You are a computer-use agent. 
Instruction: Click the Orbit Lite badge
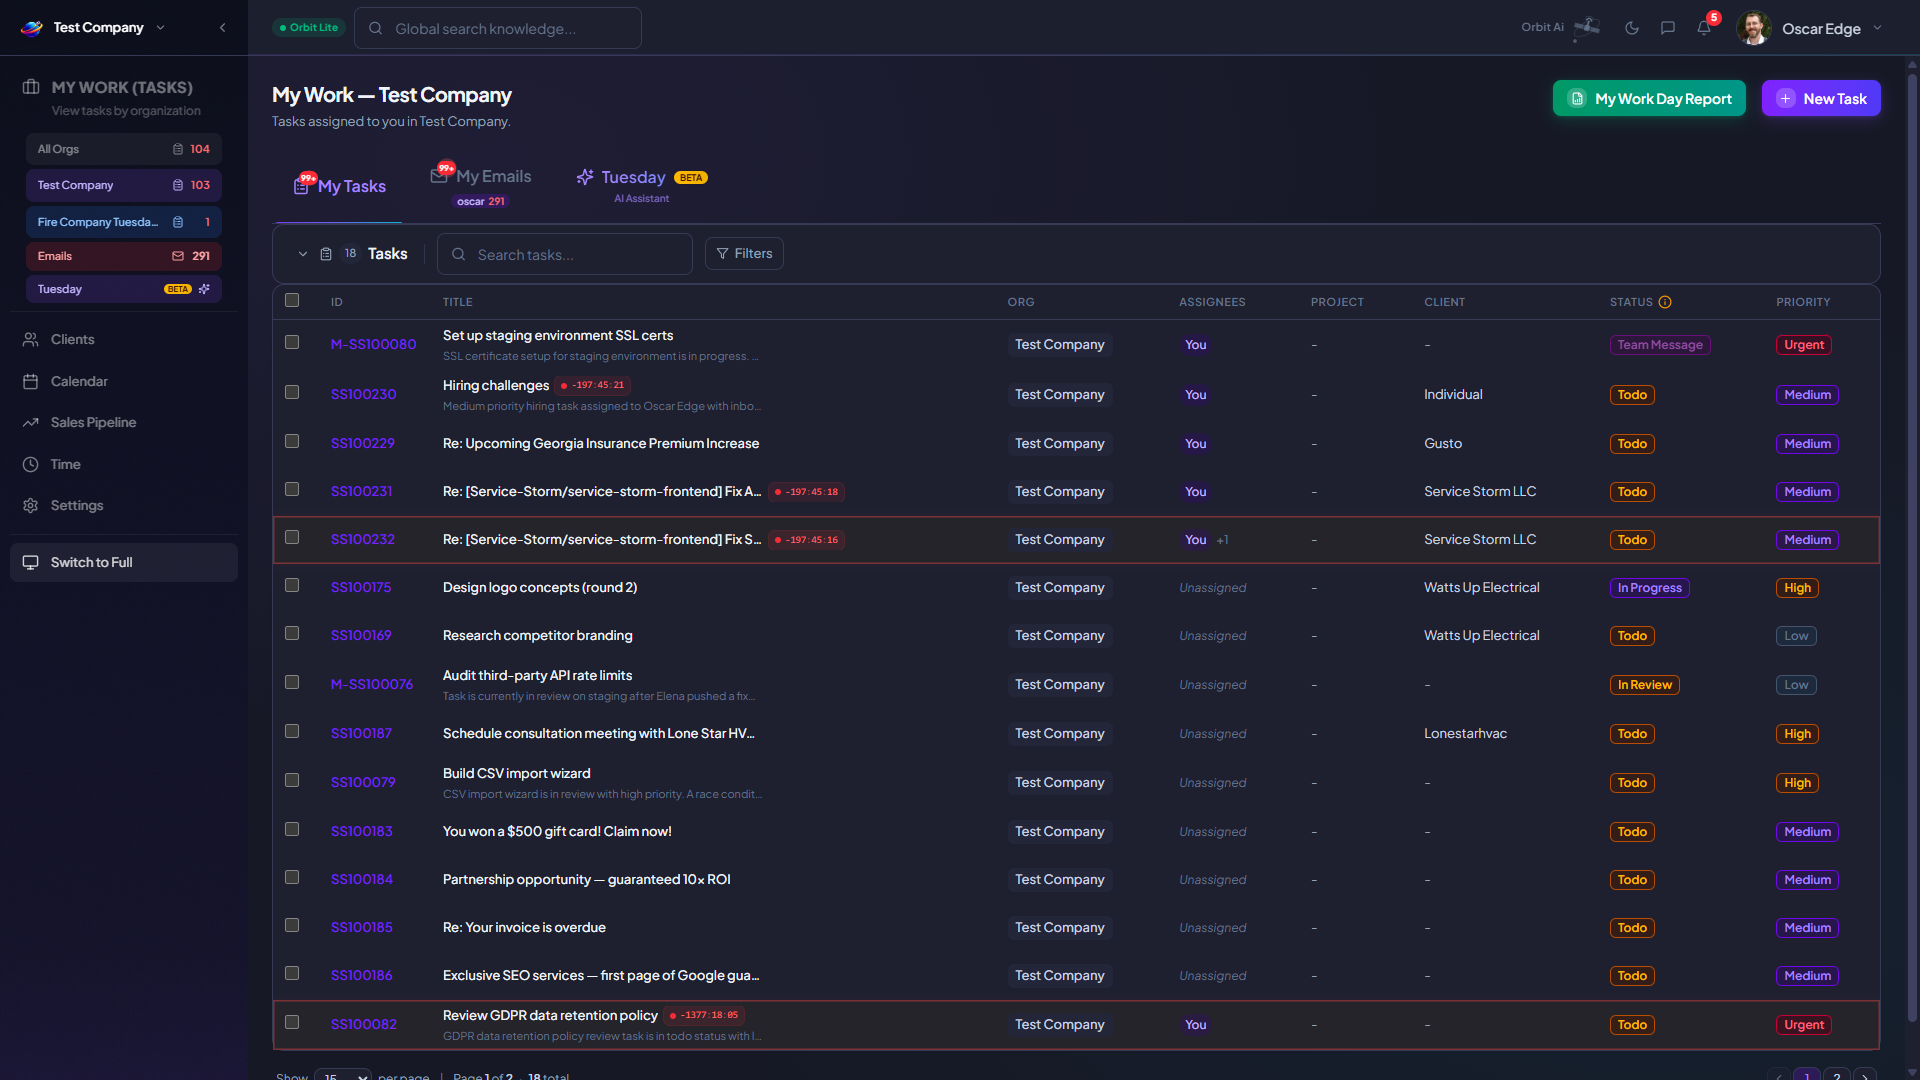click(309, 28)
